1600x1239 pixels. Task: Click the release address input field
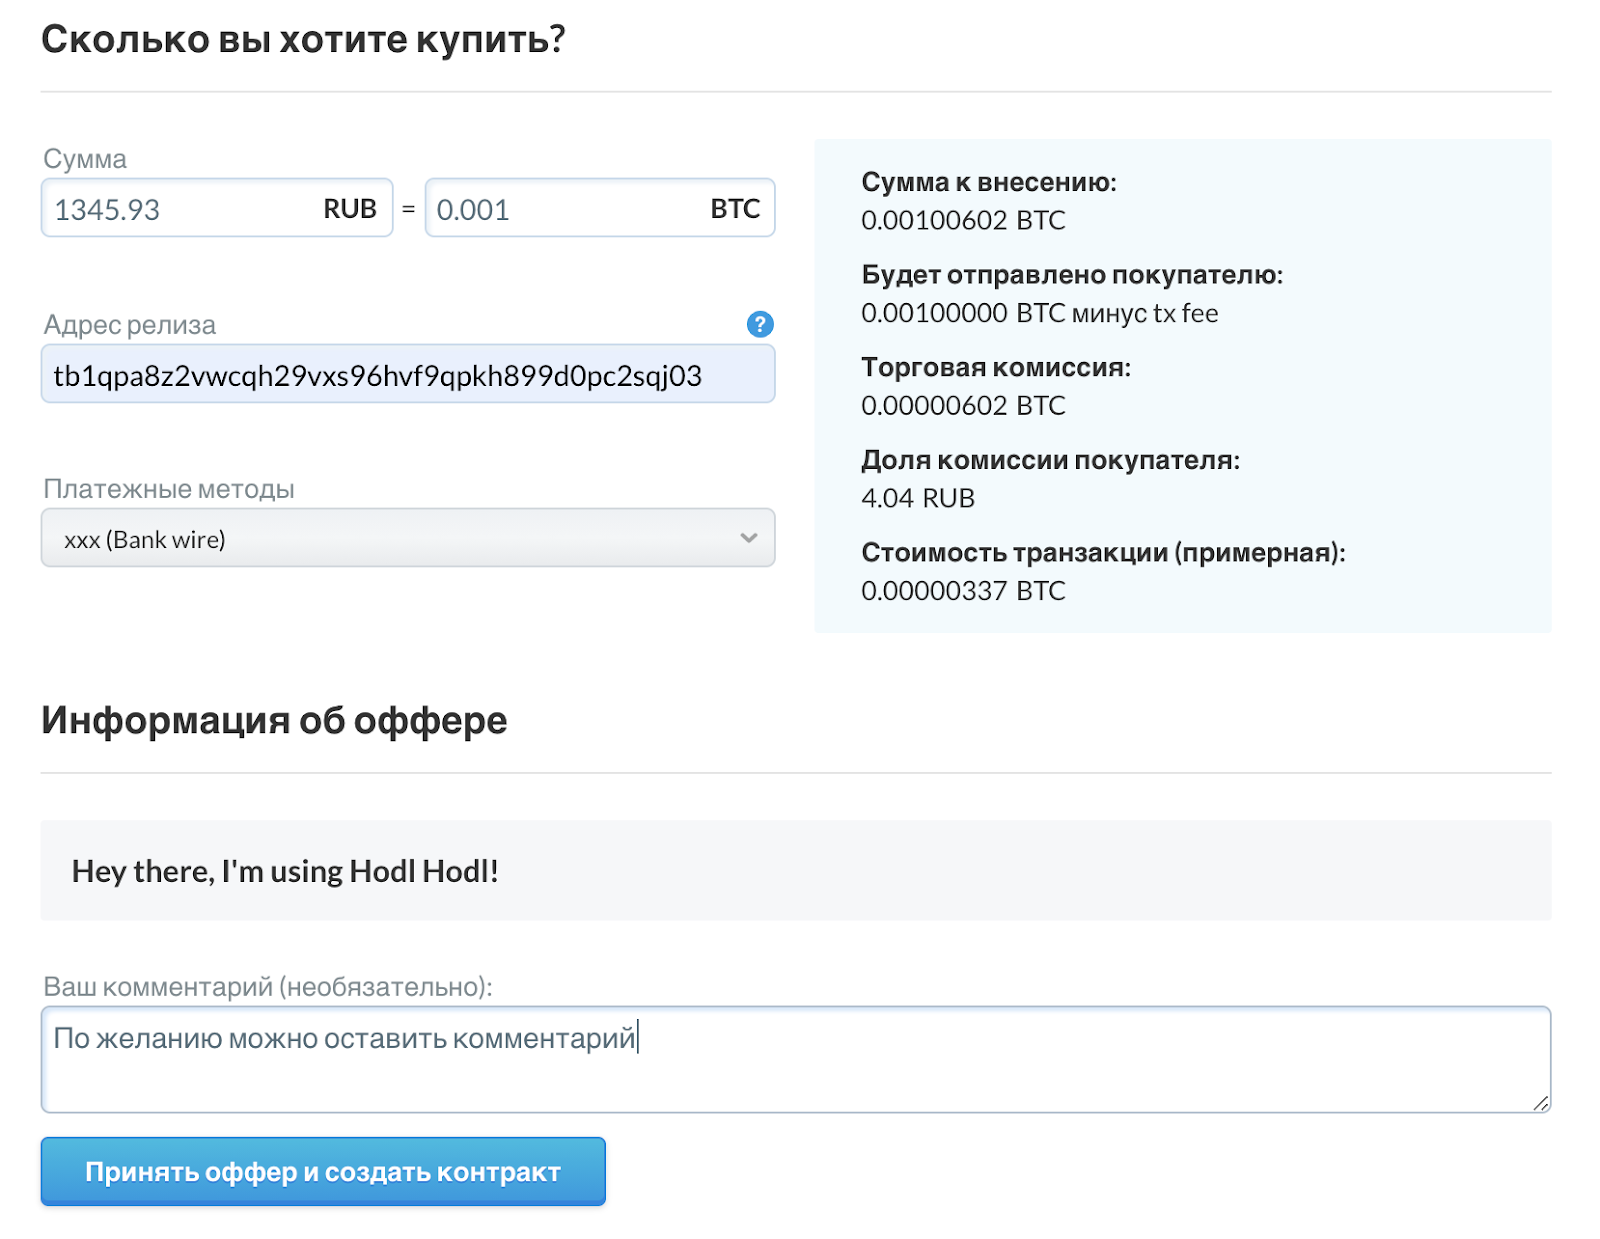pyautogui.click(x=407, y=375)
